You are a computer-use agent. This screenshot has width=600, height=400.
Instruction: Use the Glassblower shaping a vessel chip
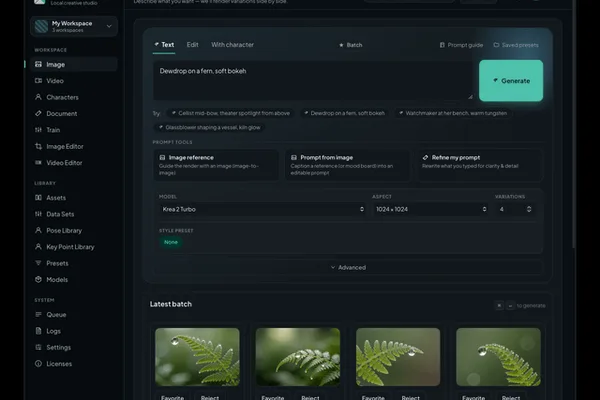[x=210, y=127]
